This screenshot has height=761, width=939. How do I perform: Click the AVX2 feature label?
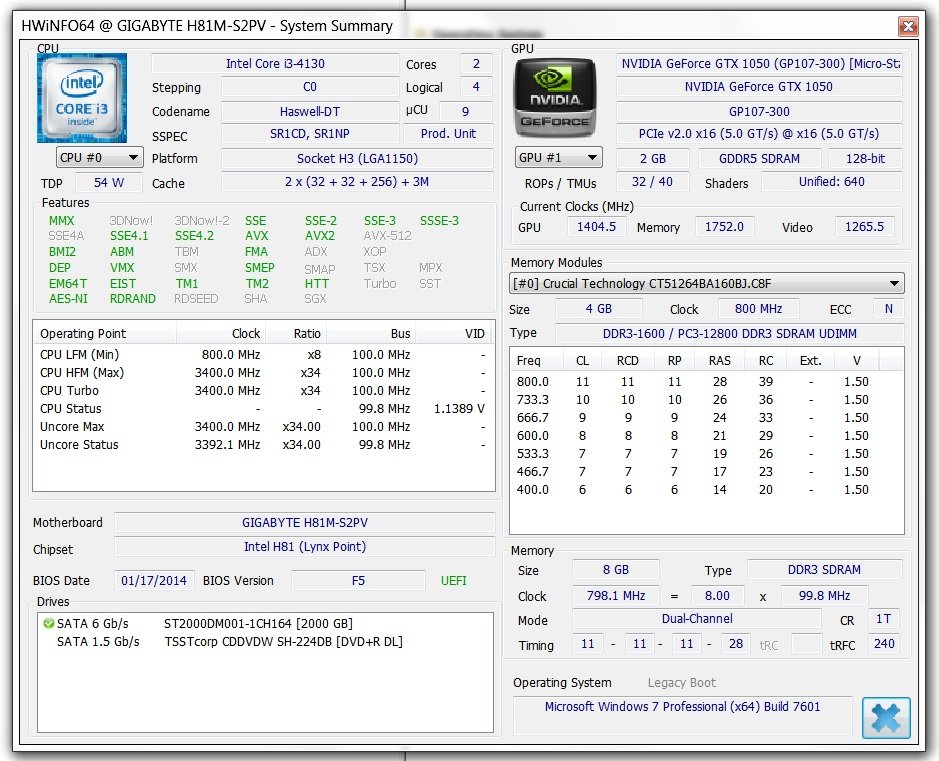320,236
